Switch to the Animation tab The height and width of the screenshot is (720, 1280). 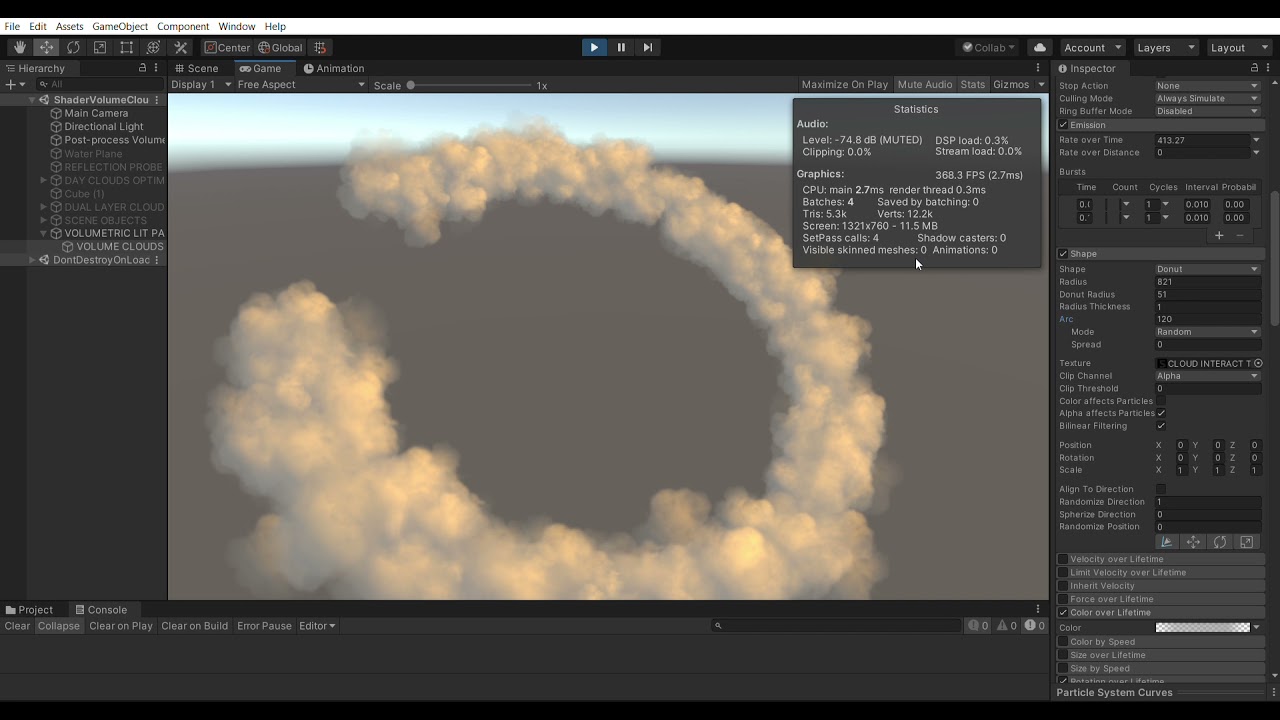(x=334, y=68)
